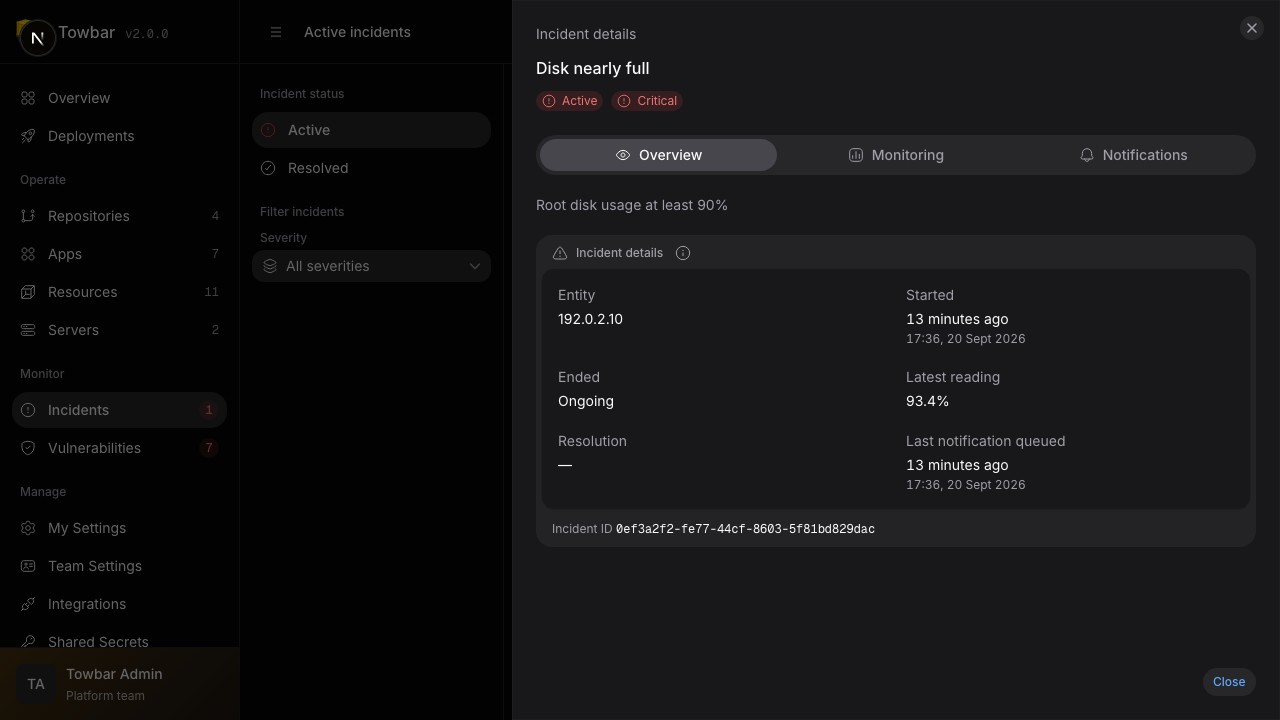The height and width of the screenshot is (720, 1280).
Task: Click the bell icon on Notifications tab
Action: point(1087,155)
